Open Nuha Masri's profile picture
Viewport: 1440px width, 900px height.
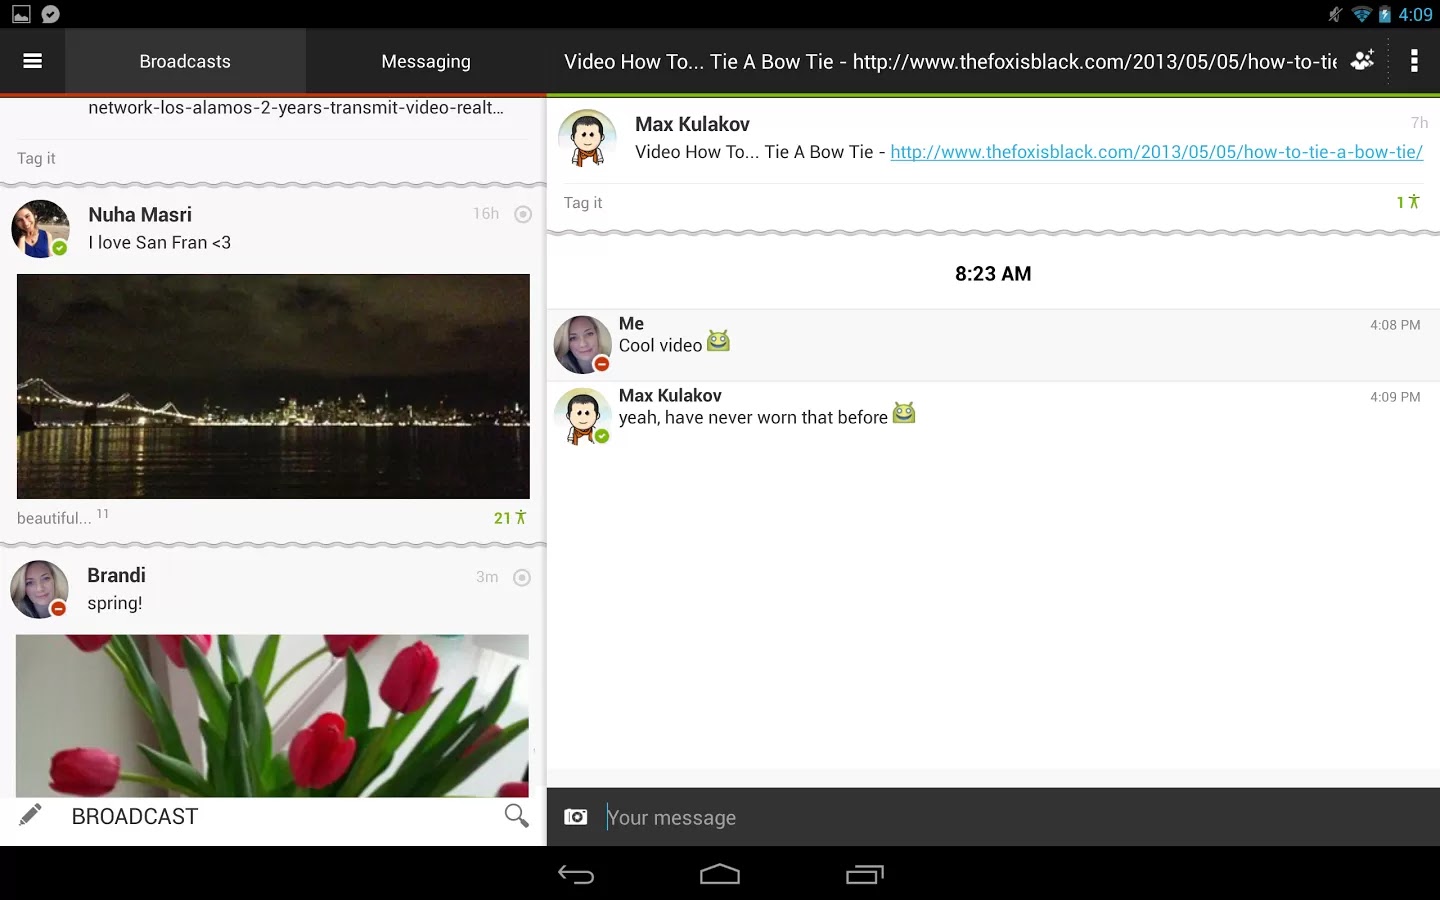coord(40,229)
